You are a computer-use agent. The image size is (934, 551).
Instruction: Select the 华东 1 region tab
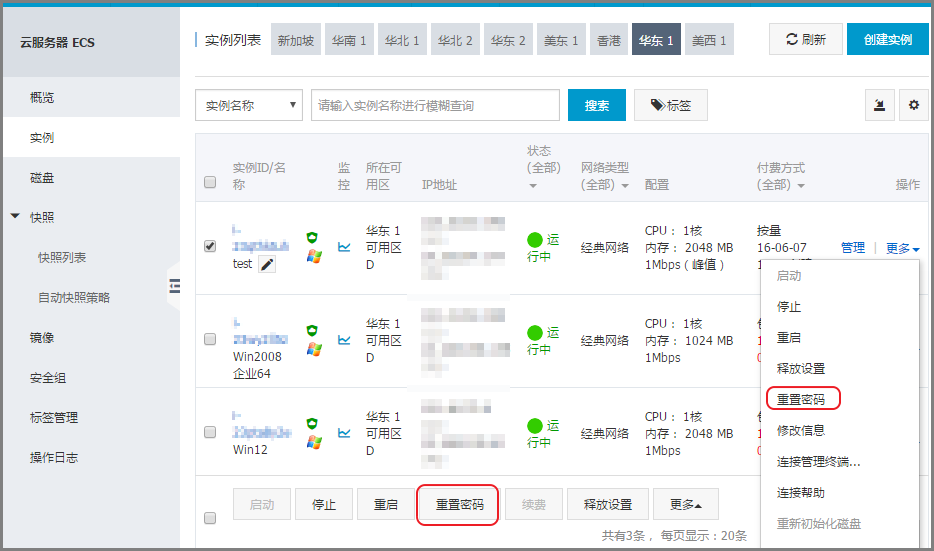(x=656, y=40)
